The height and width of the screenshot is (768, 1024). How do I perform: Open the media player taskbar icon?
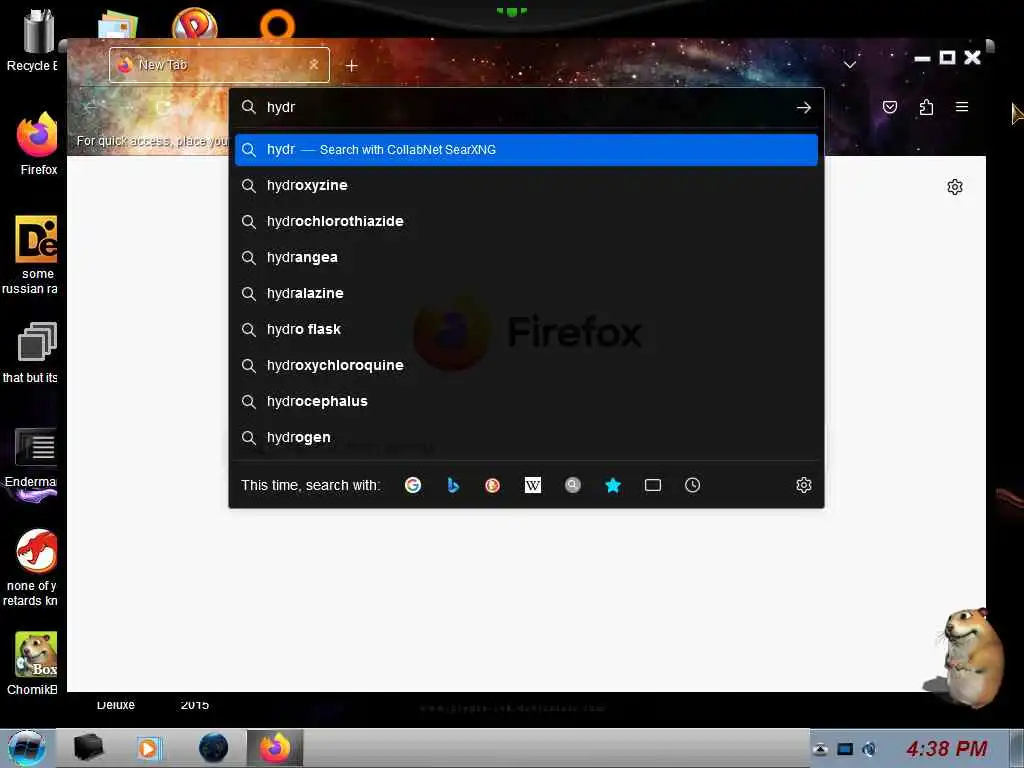point(148,748)
